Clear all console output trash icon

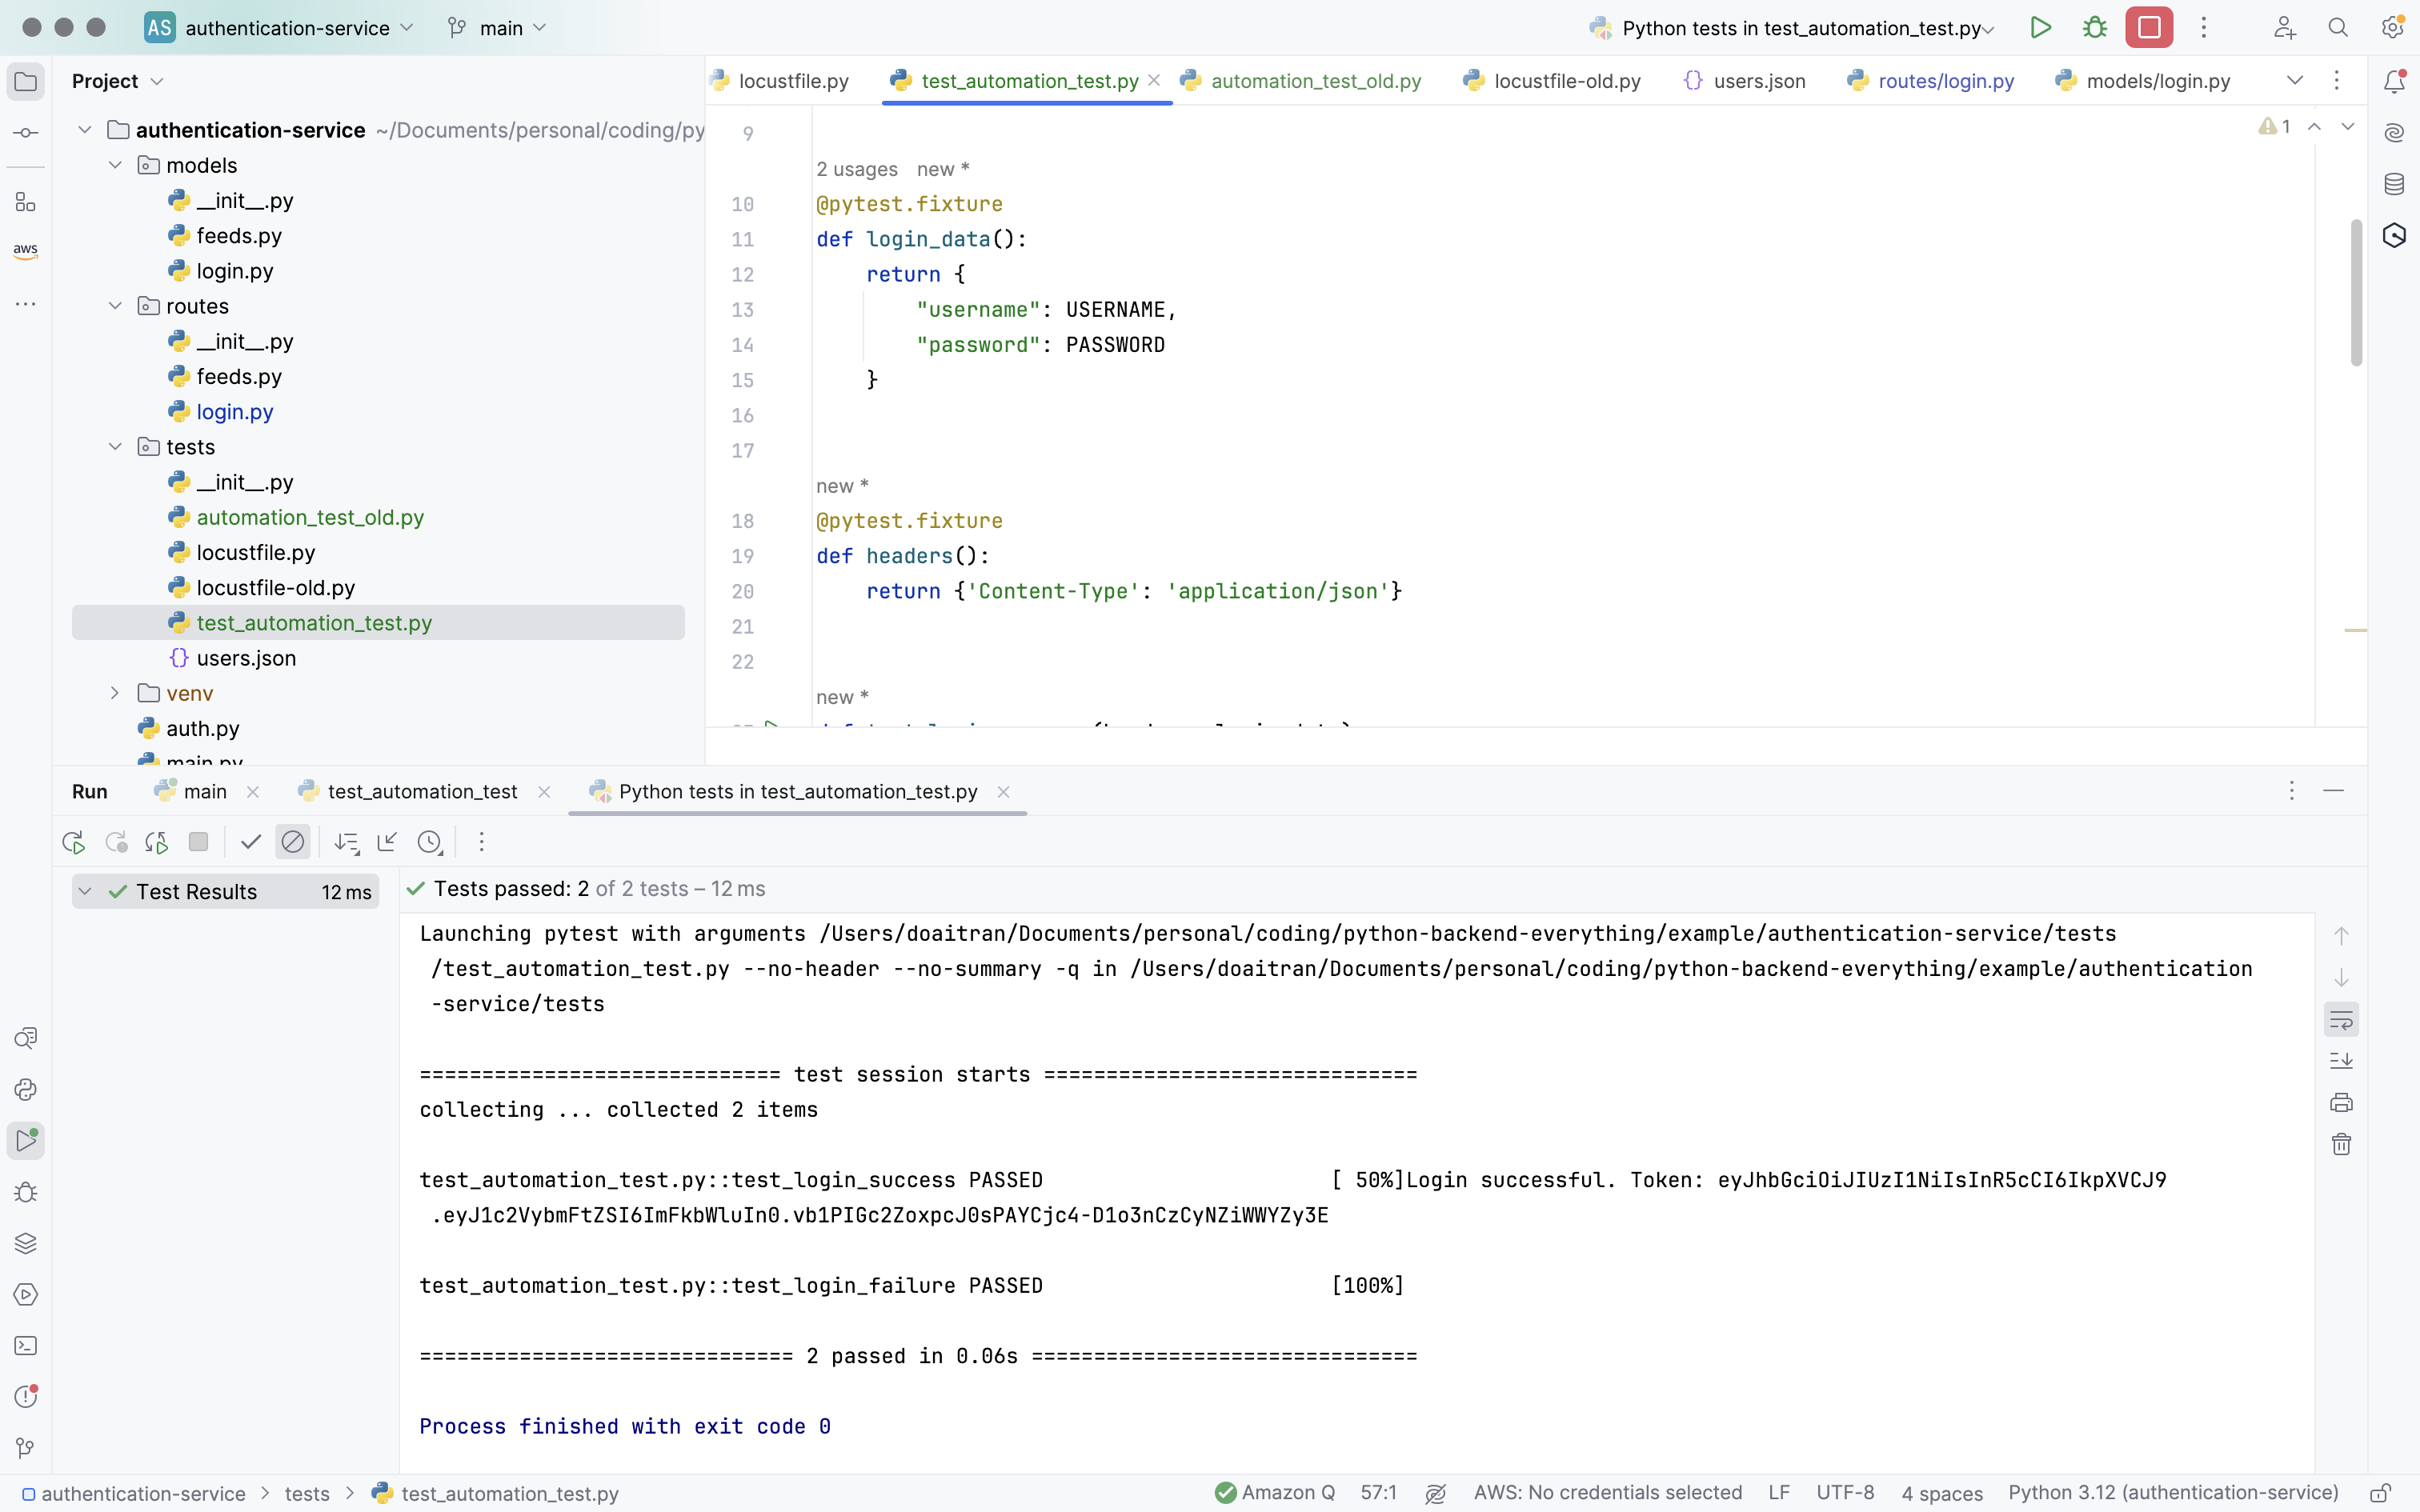point(2341,1144)
